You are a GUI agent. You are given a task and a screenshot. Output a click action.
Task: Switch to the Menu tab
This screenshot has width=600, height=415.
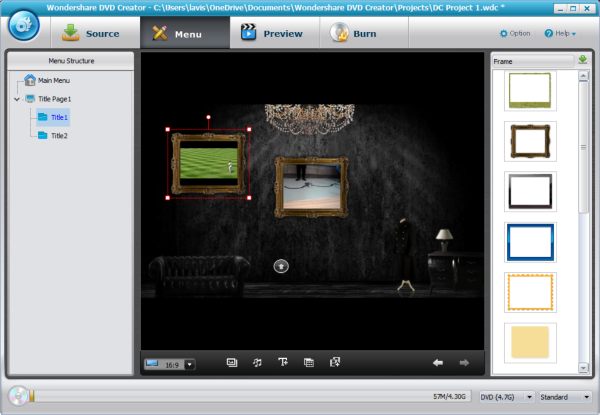click(x=185, y=34)
